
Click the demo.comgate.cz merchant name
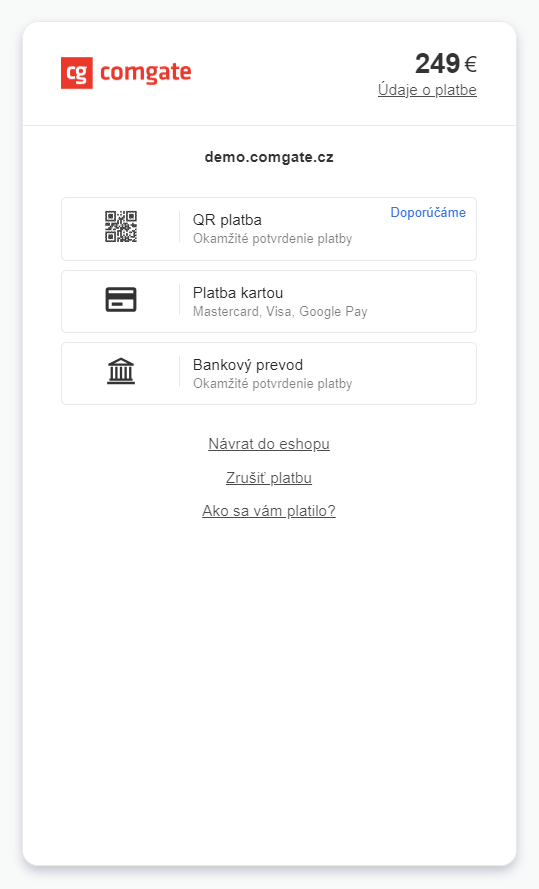click(x=269, y=157)
